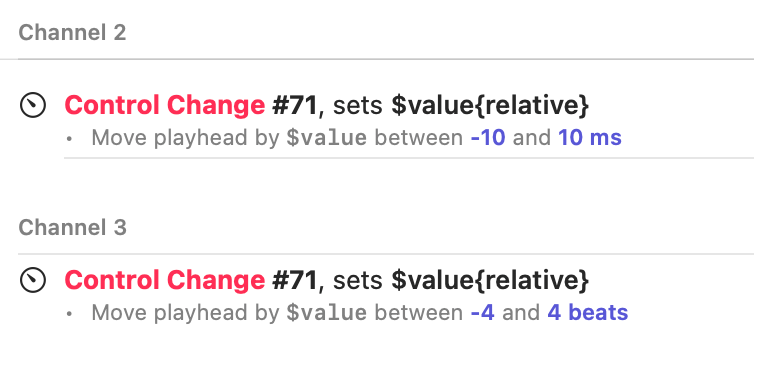Image resolution: width=778 pixels, height=384 pixels.
Task: Click the $value variable in Channel 2 action
Action: point(326,138)
